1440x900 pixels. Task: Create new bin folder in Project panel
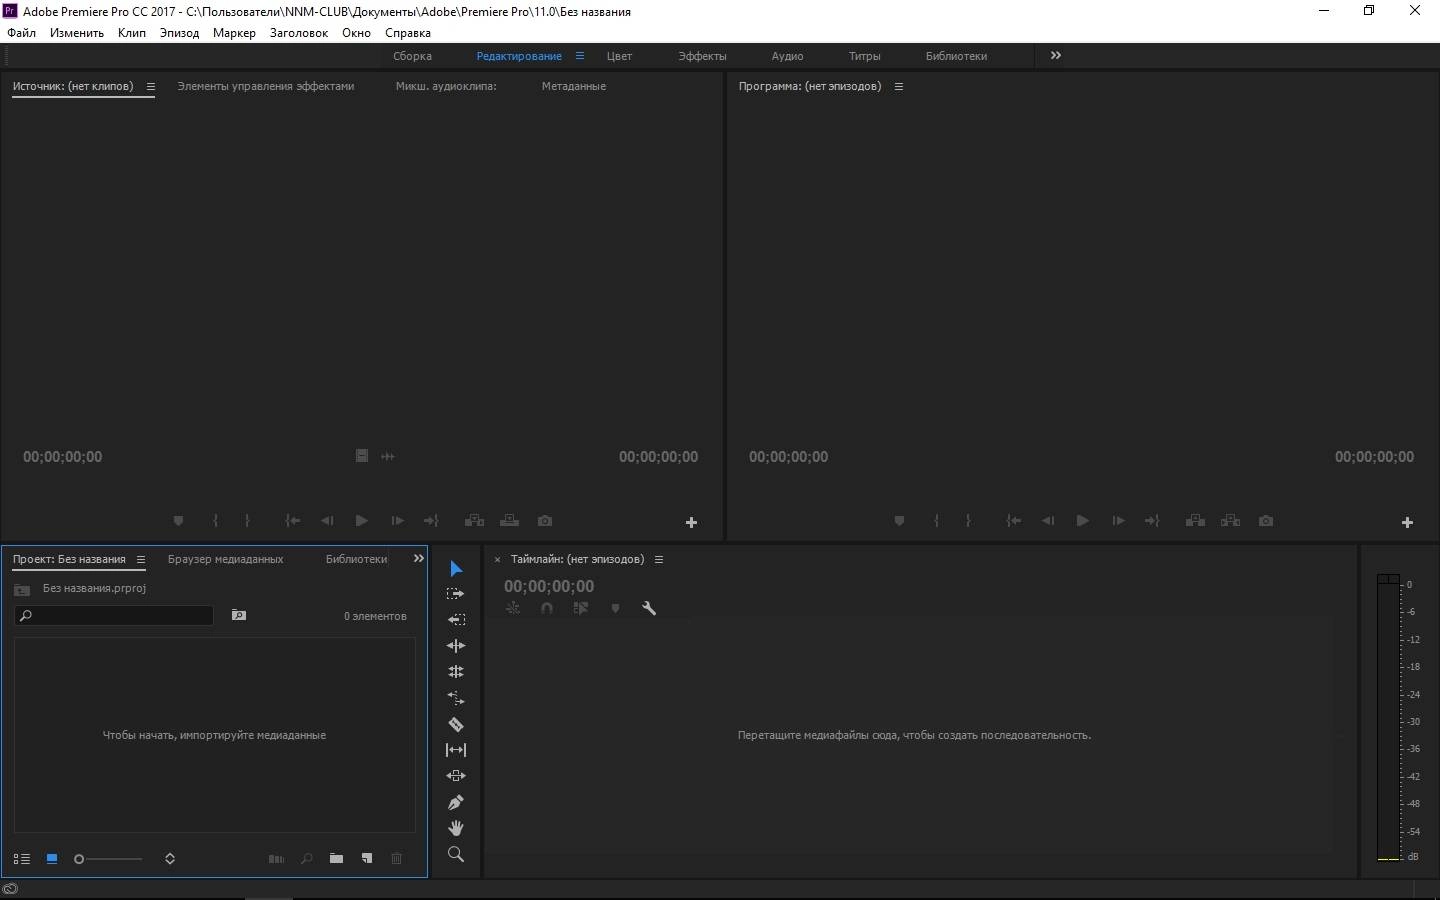[x=337, y=859]
